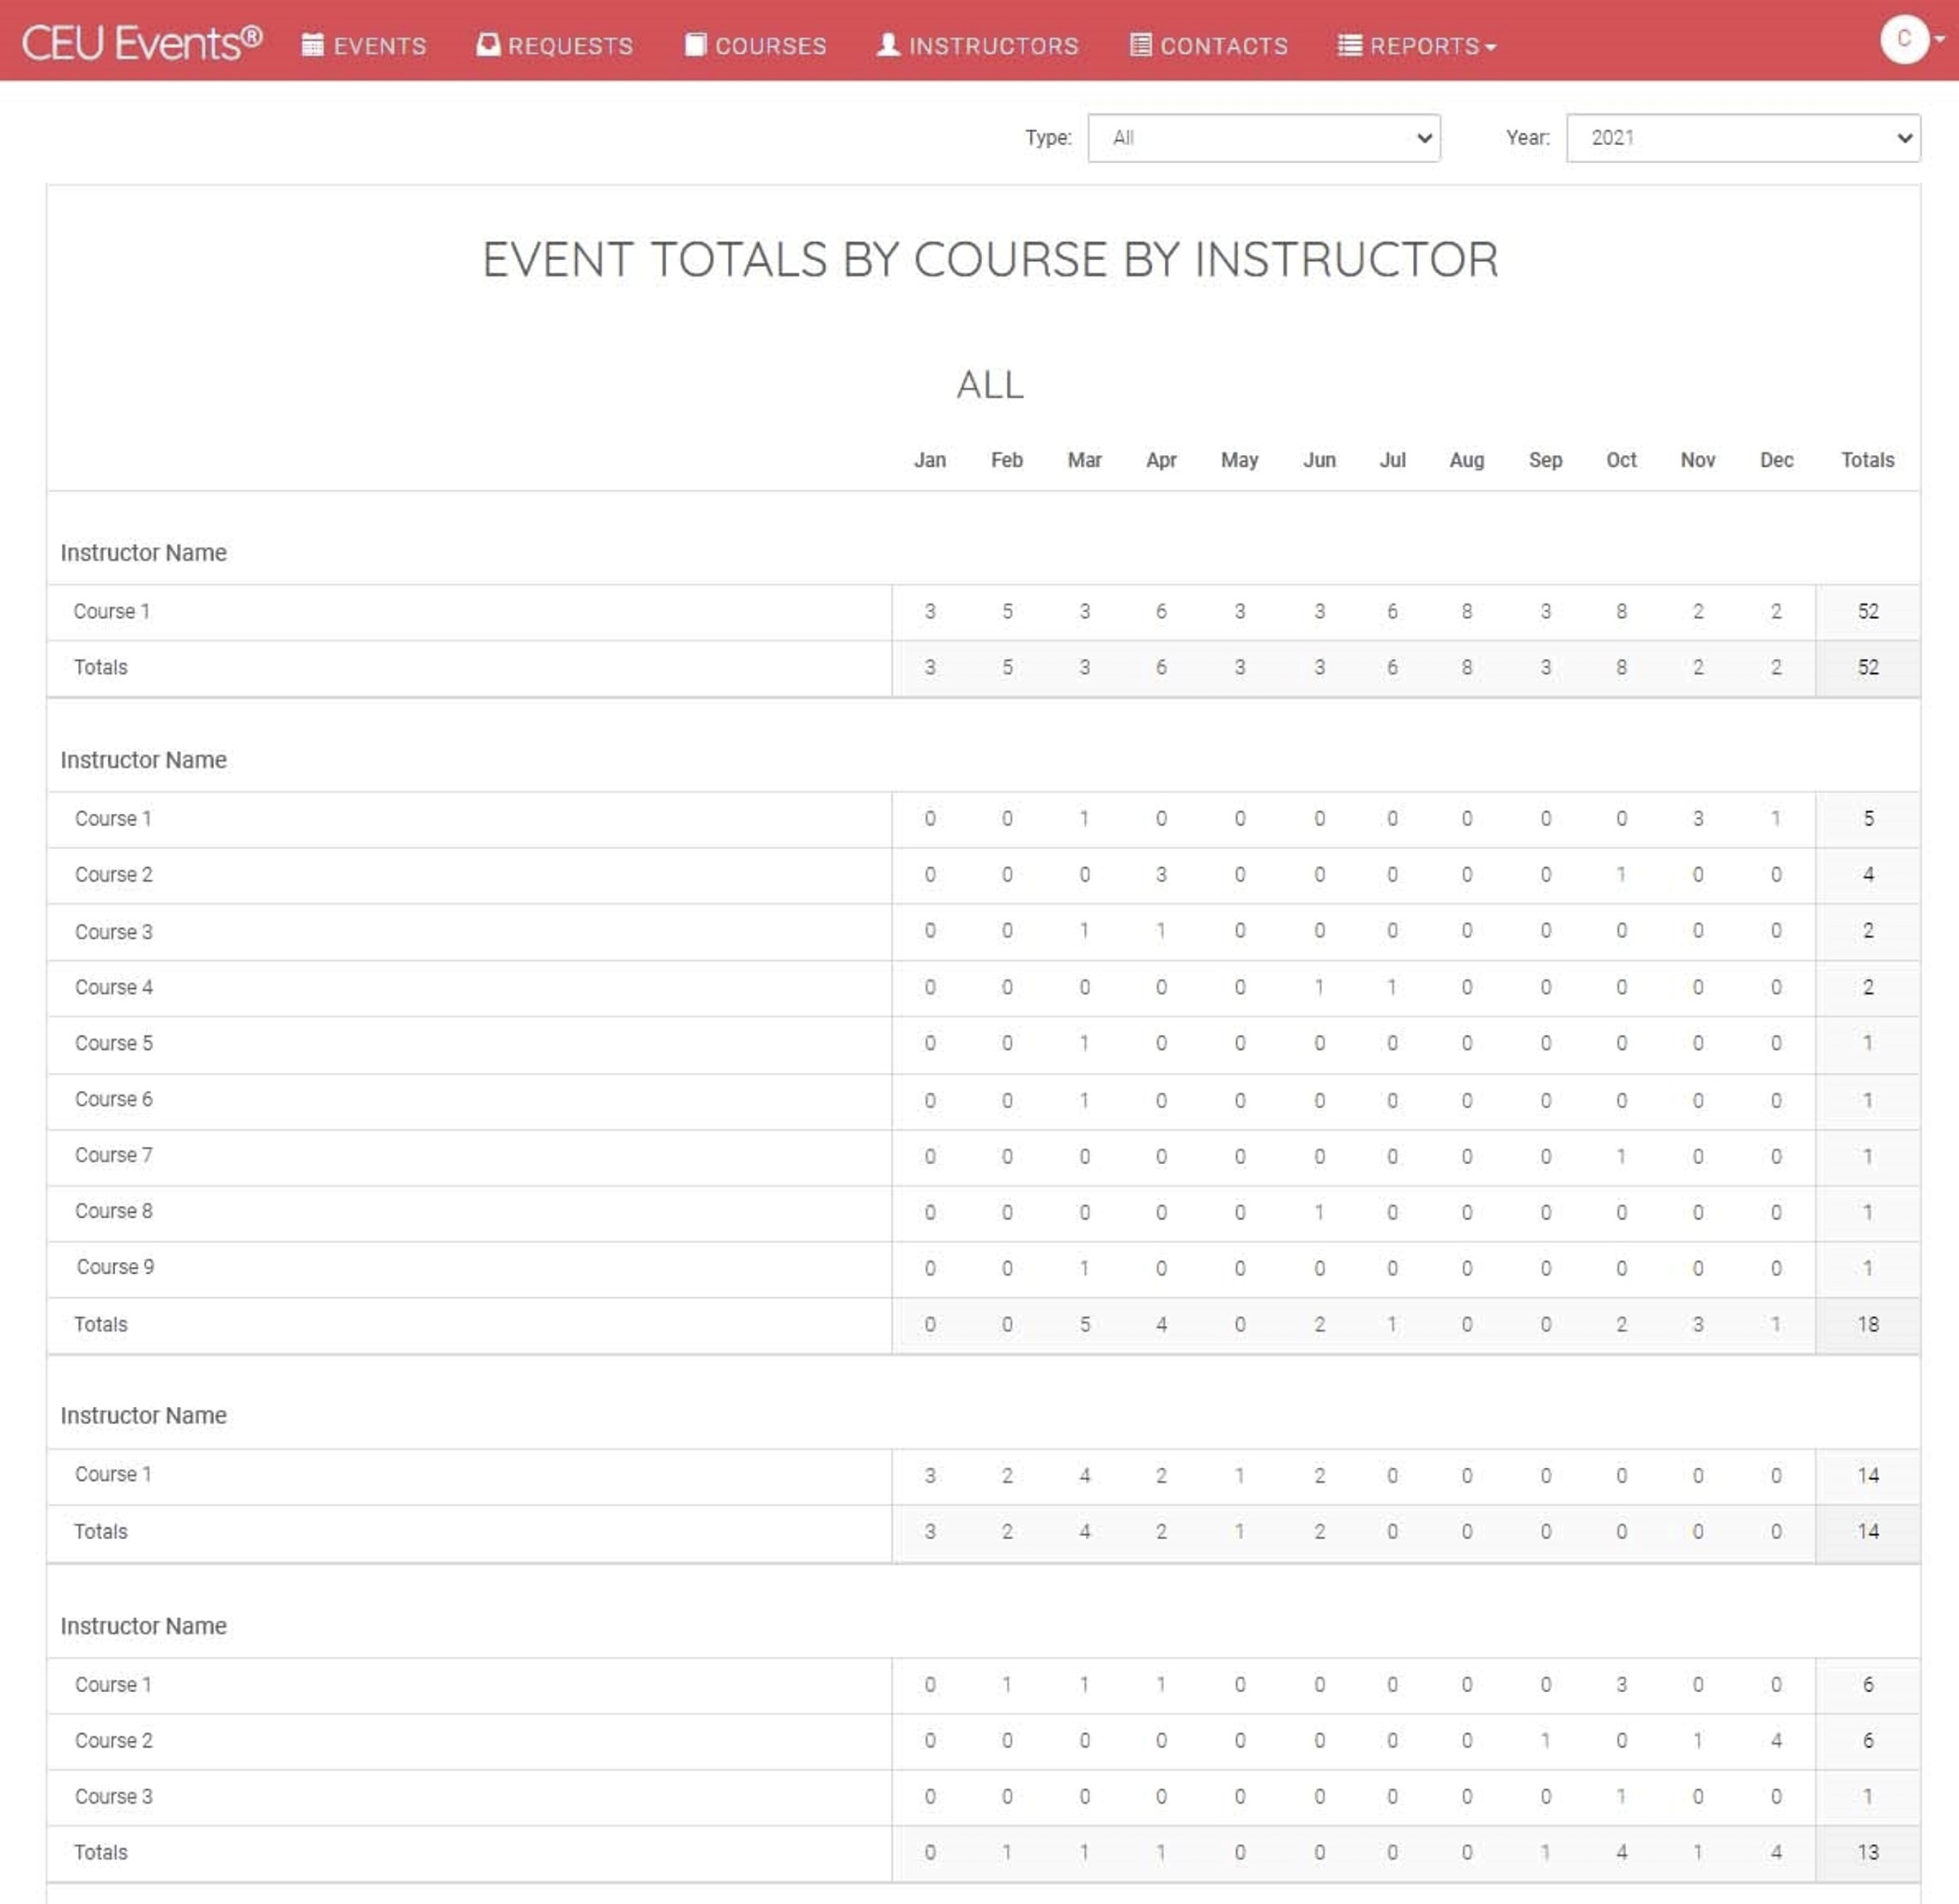
Task: Click the user avatar circle
Action: [1903, 40]
